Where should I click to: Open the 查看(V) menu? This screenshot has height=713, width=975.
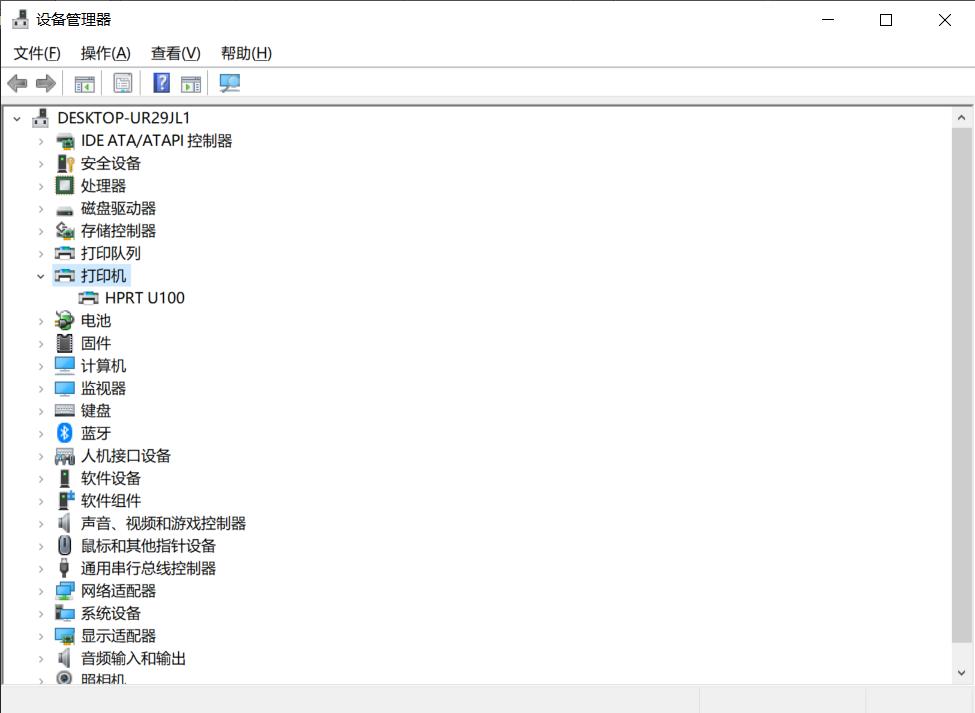coord(175,53)
